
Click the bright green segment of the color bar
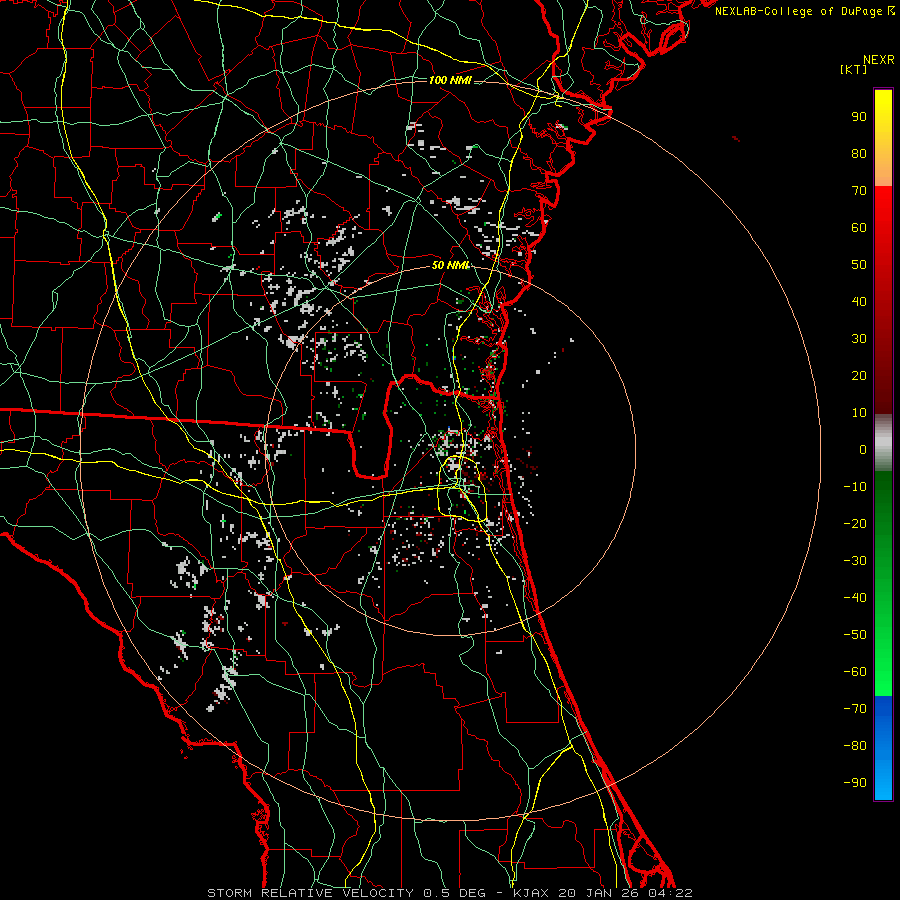point(883,584)
